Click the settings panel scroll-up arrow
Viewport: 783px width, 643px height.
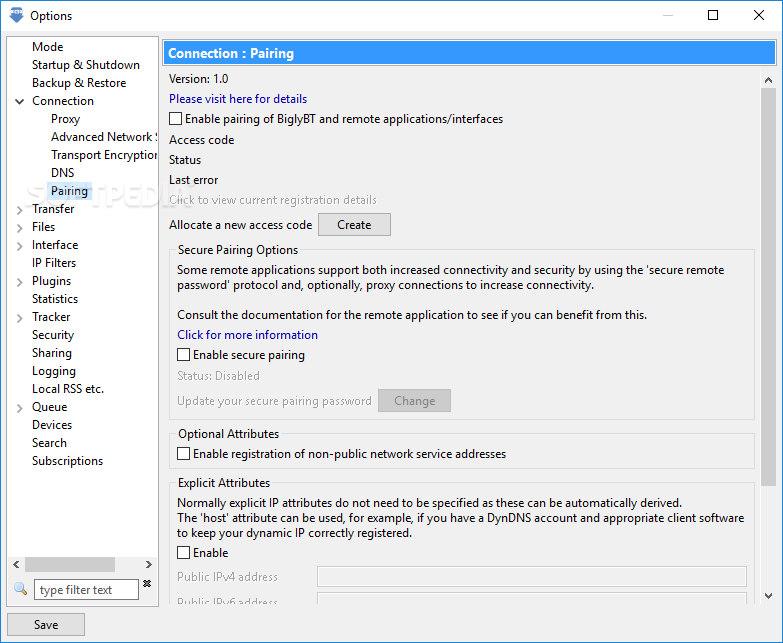768,80
